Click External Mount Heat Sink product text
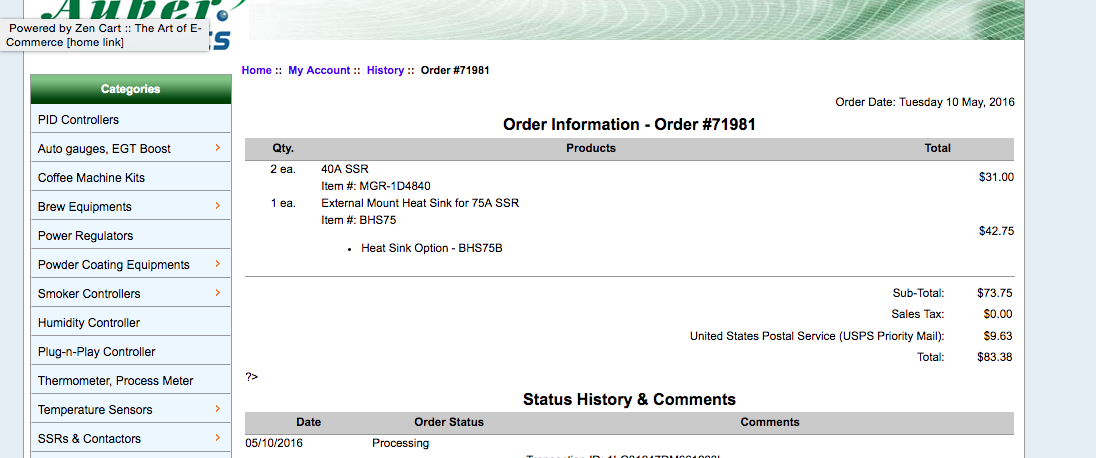Viewport: 1096px width, 458px height. coord(420,203)
